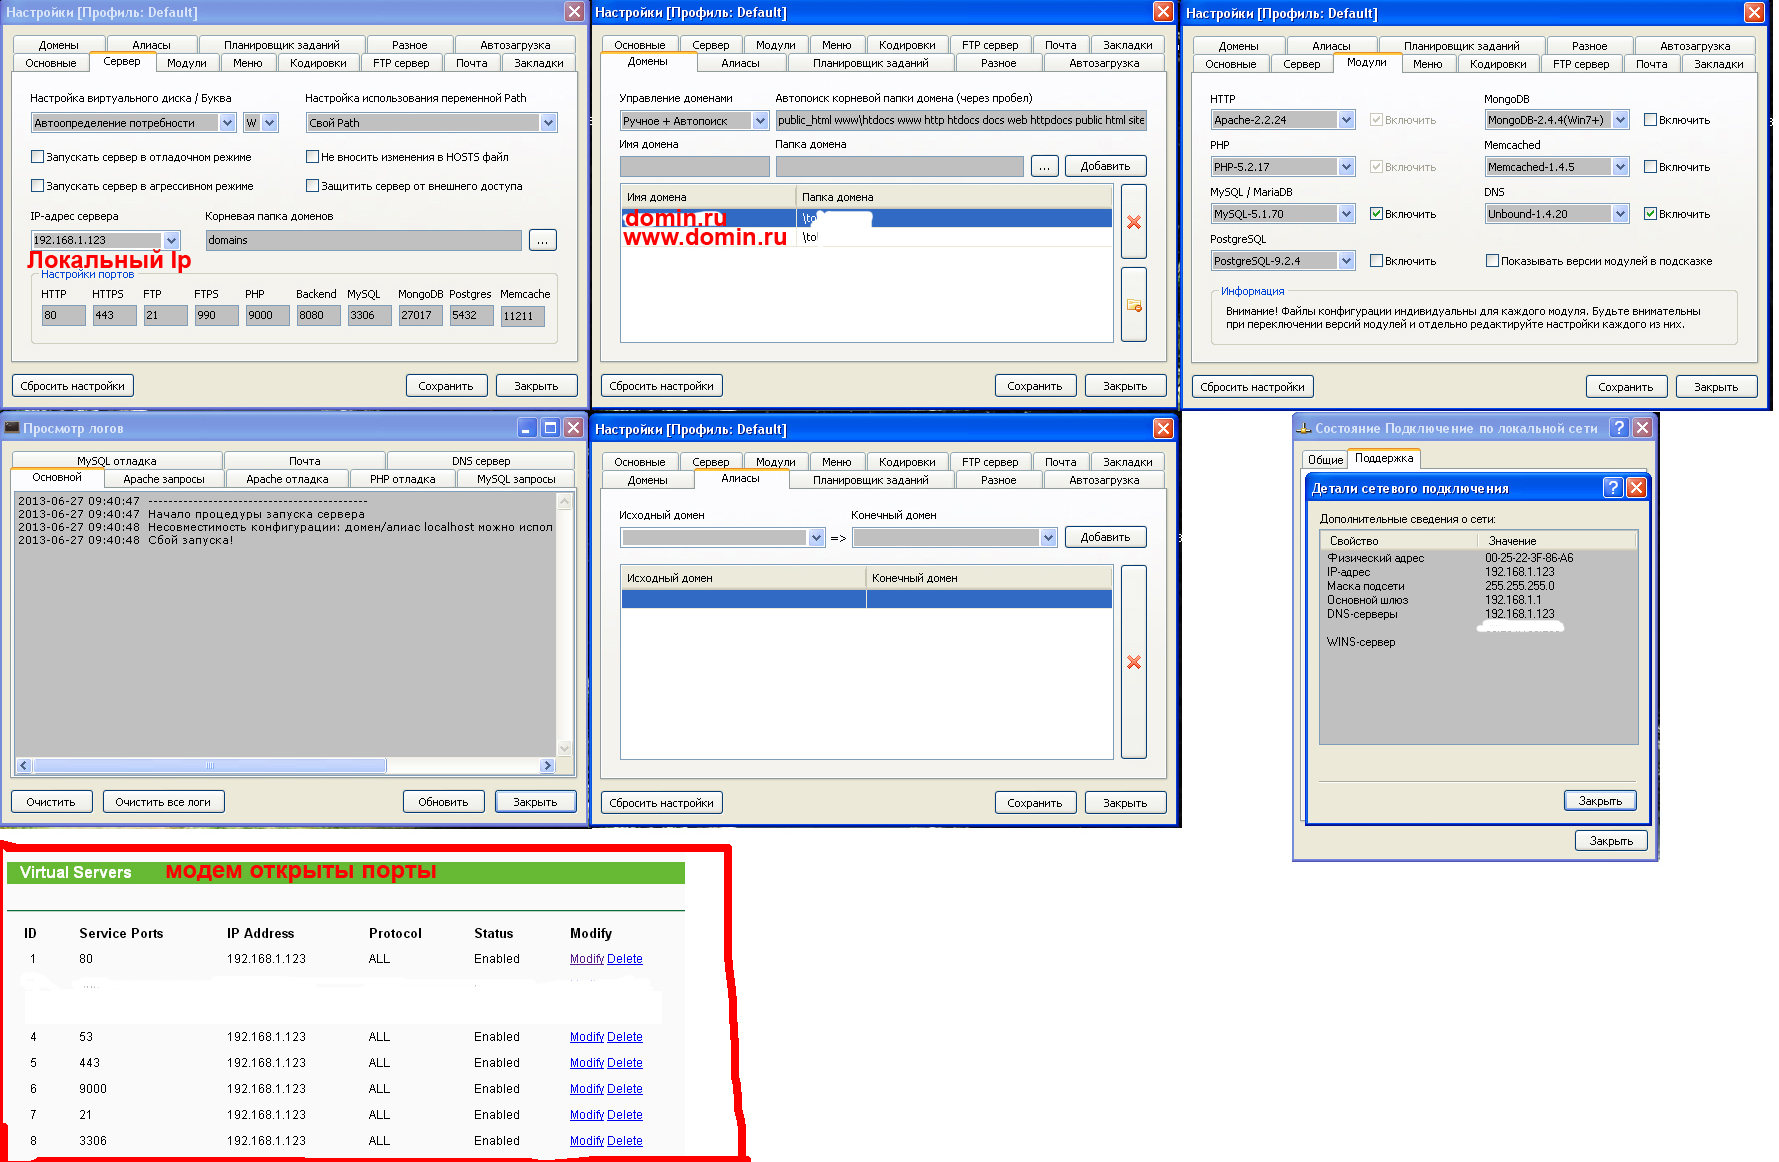Click horizontal scrollbar thumb in log viewer
This screenshot has width=1779, height=1162.
coord(210,766)
